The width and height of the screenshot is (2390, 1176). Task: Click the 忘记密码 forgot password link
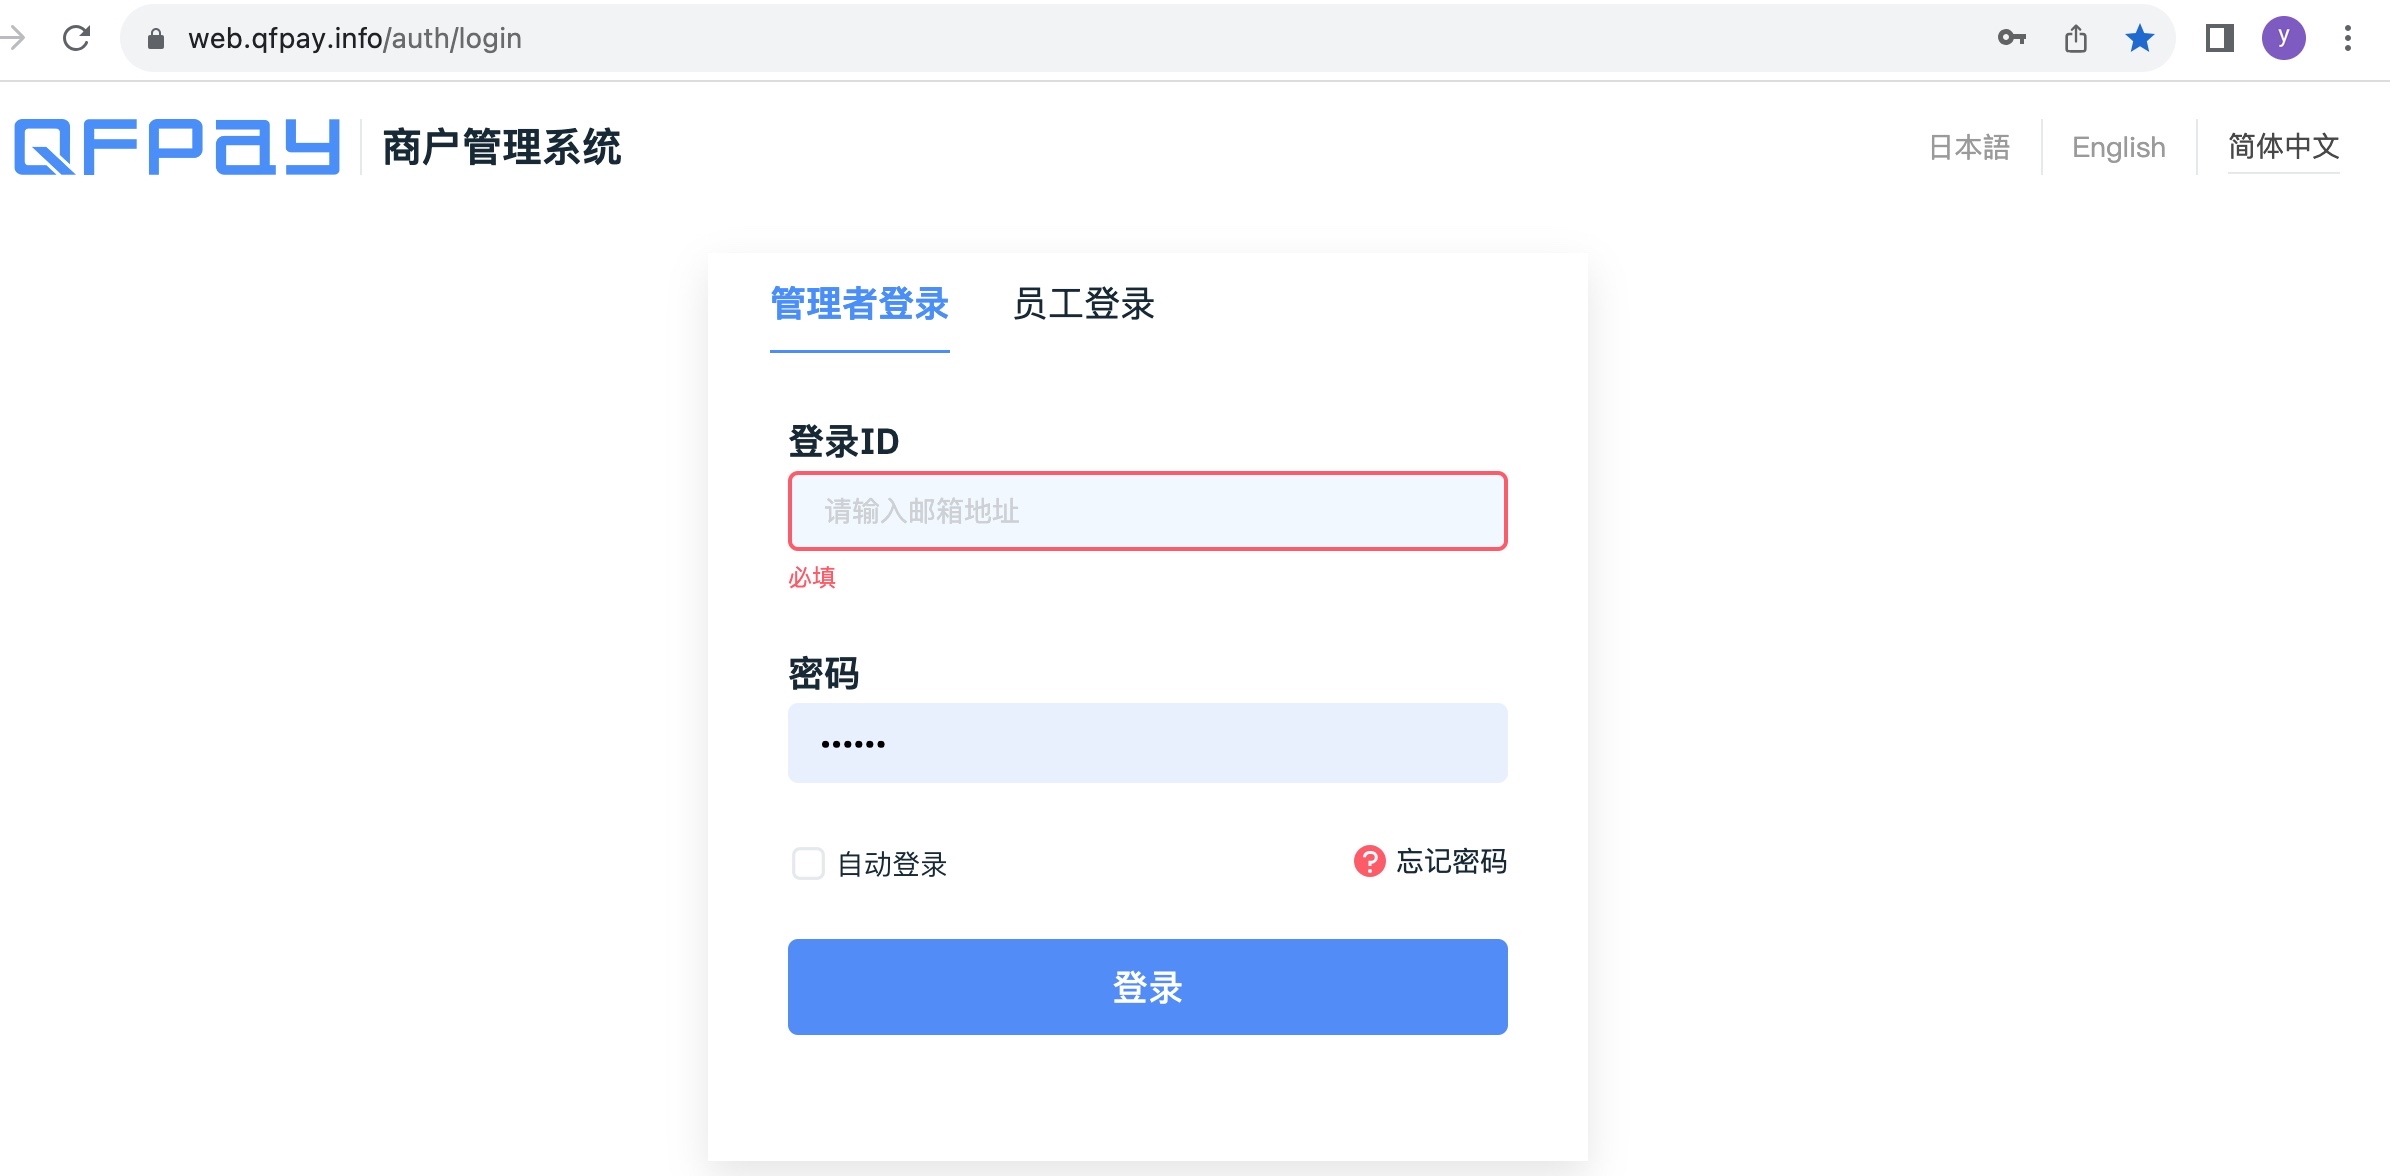tap(1428, 861)
